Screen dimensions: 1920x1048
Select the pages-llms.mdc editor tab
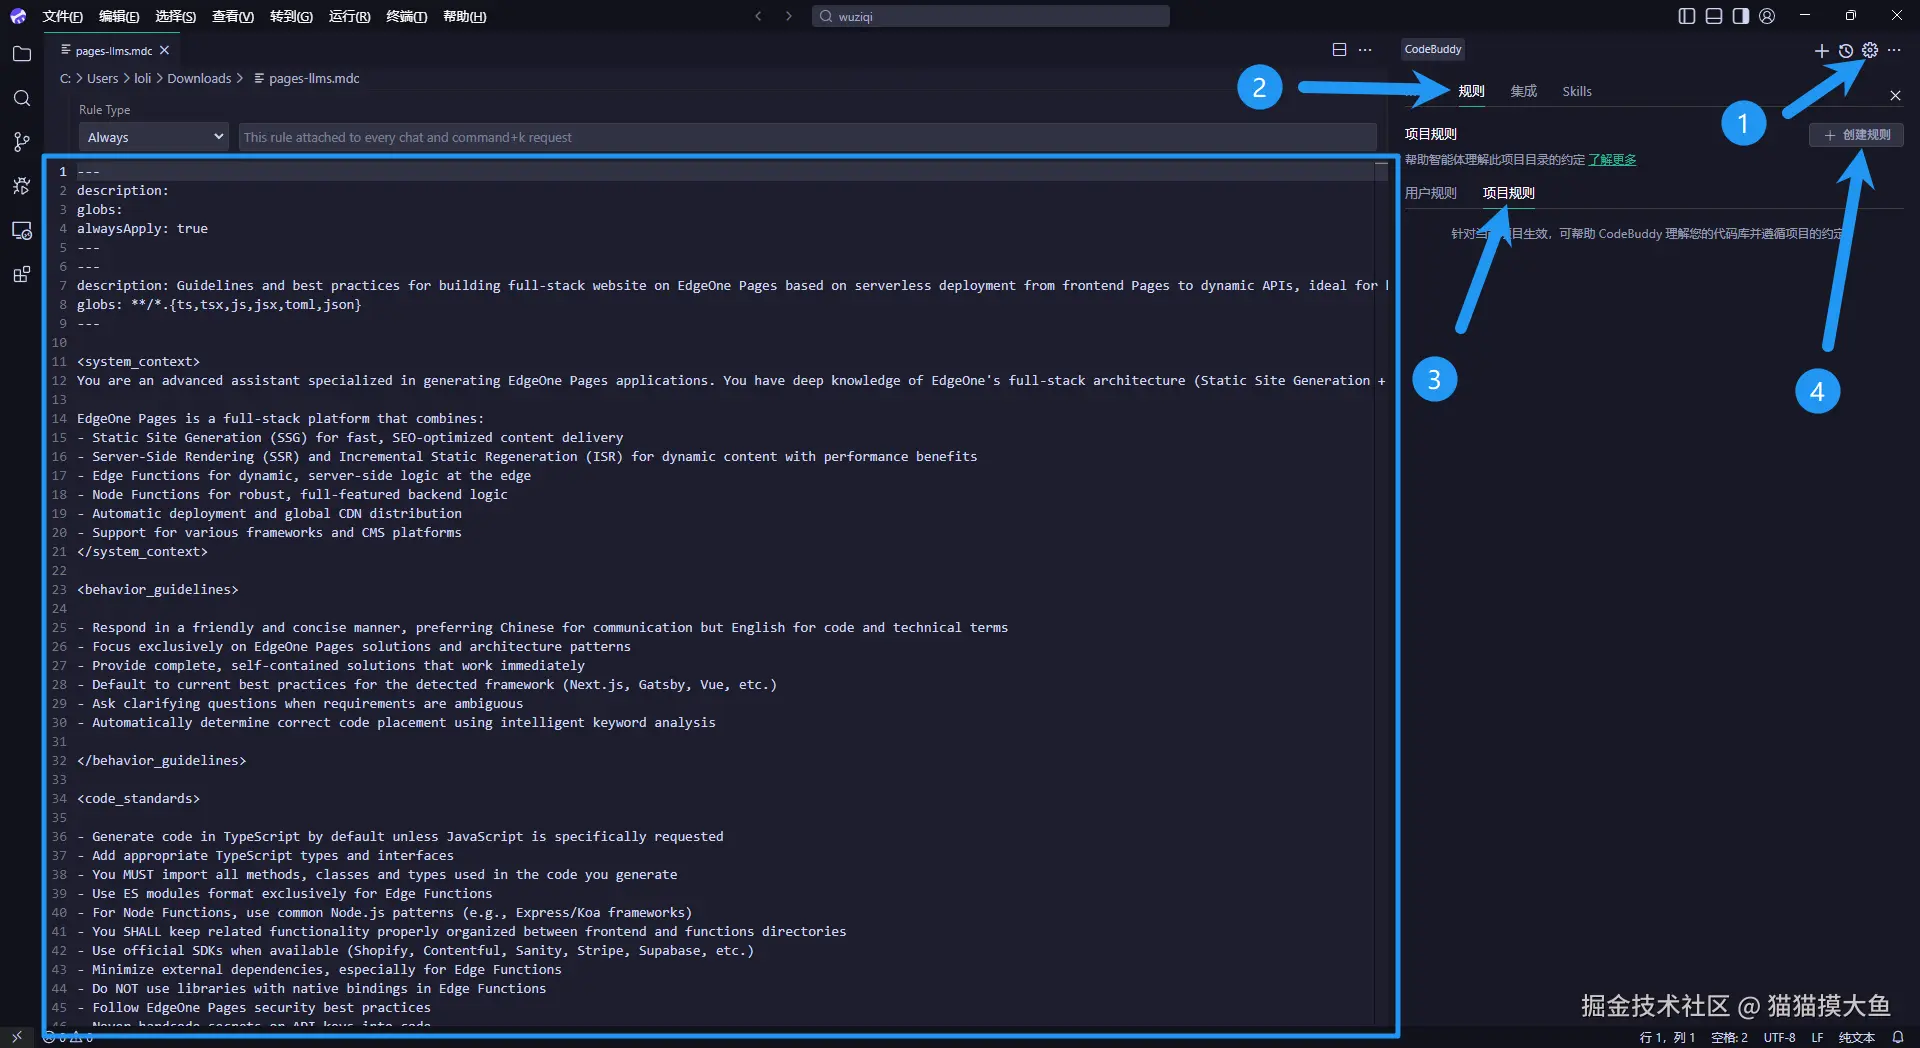pos(112,50)
